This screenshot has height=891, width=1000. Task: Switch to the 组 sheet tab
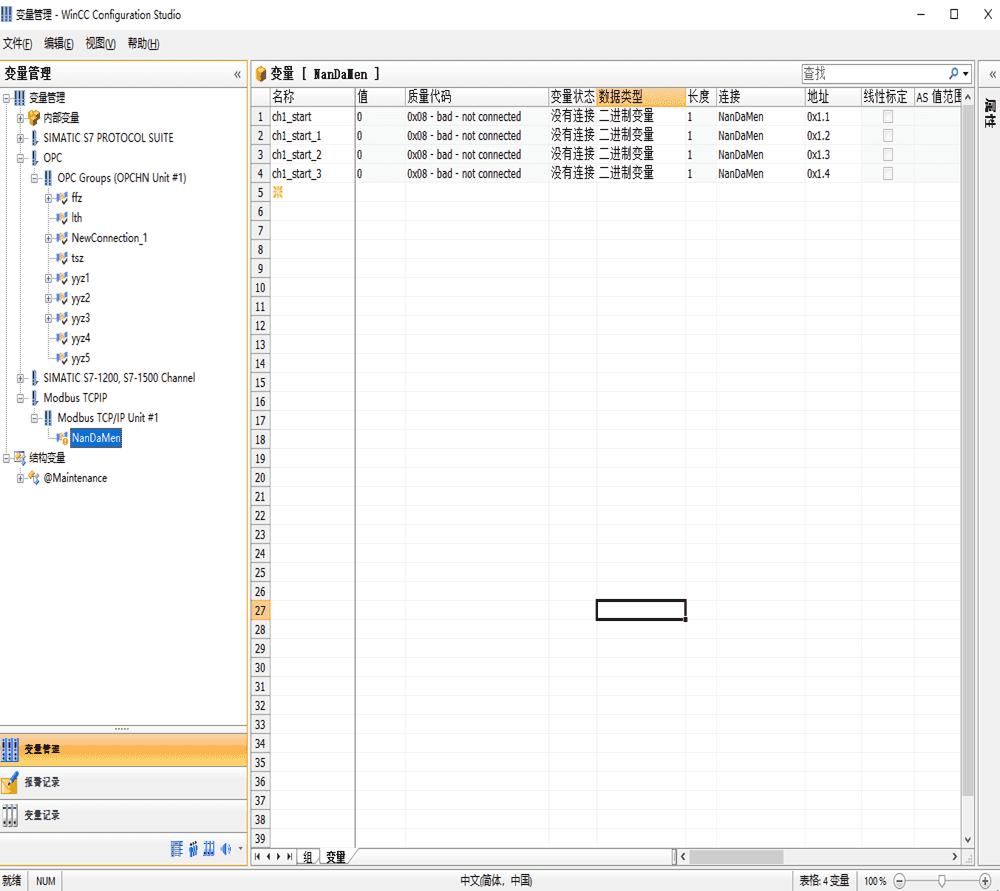308,857
